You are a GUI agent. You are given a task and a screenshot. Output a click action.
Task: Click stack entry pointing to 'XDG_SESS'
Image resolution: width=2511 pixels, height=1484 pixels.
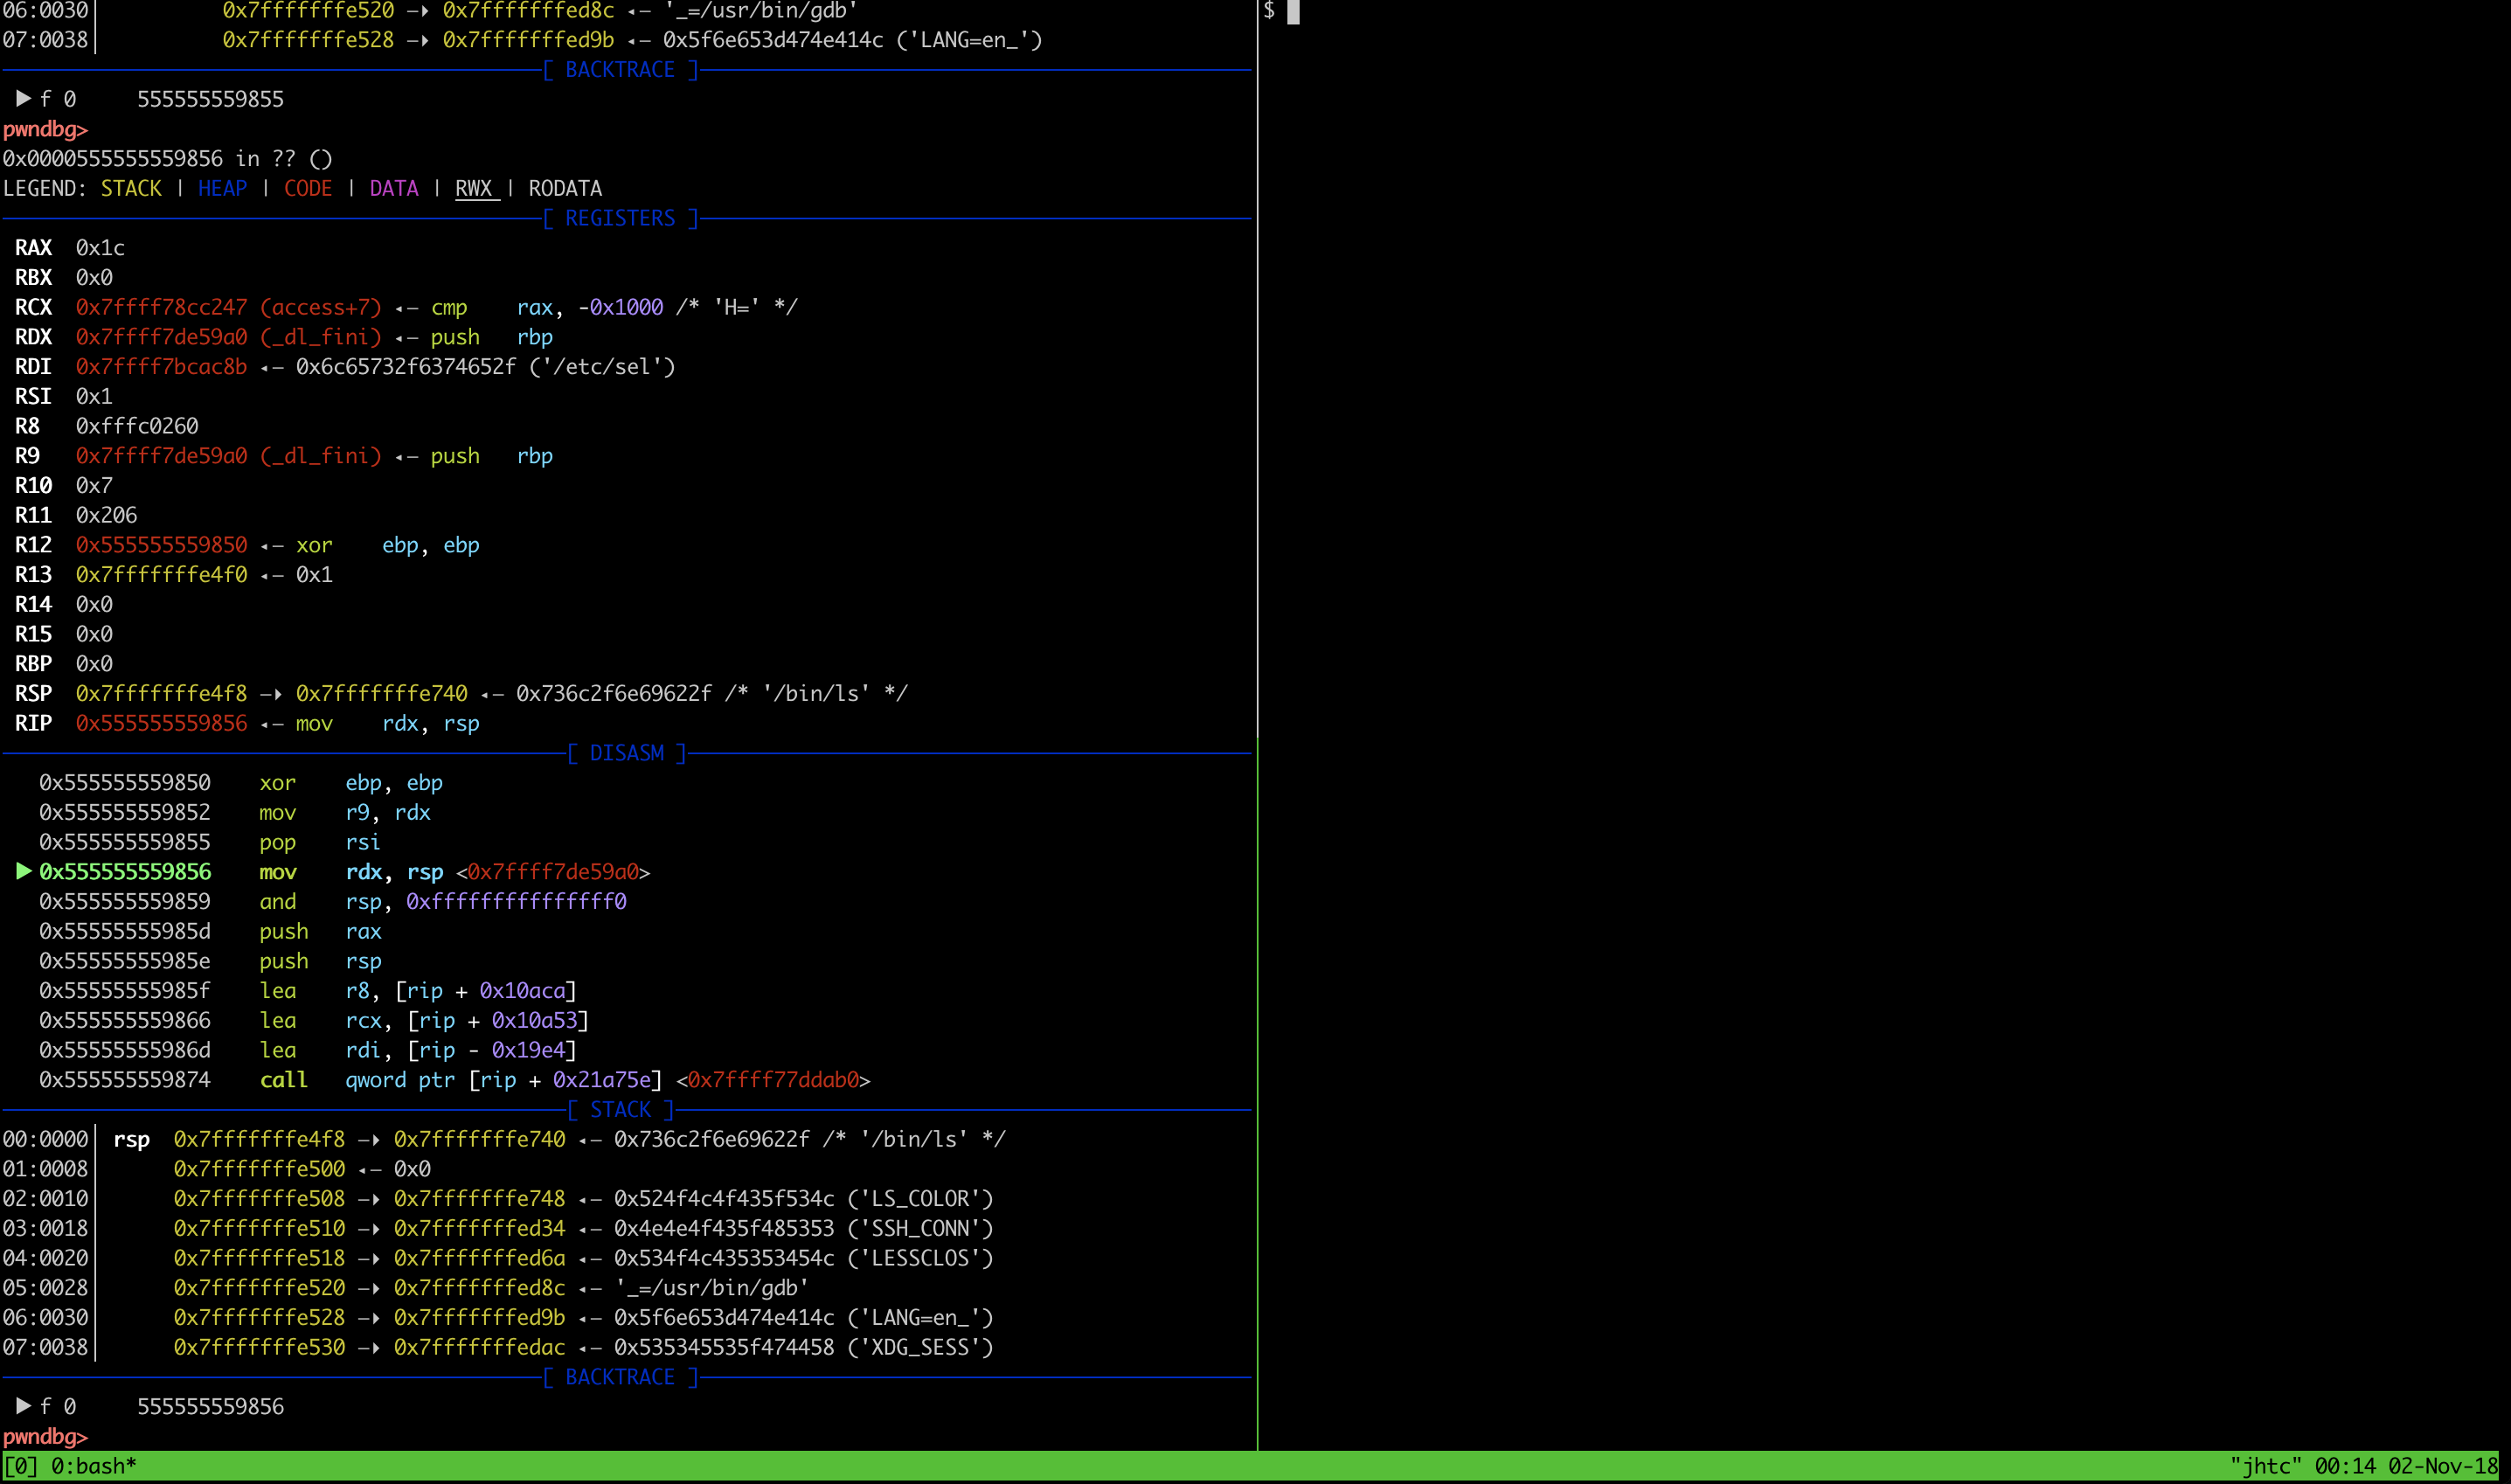498,1347
